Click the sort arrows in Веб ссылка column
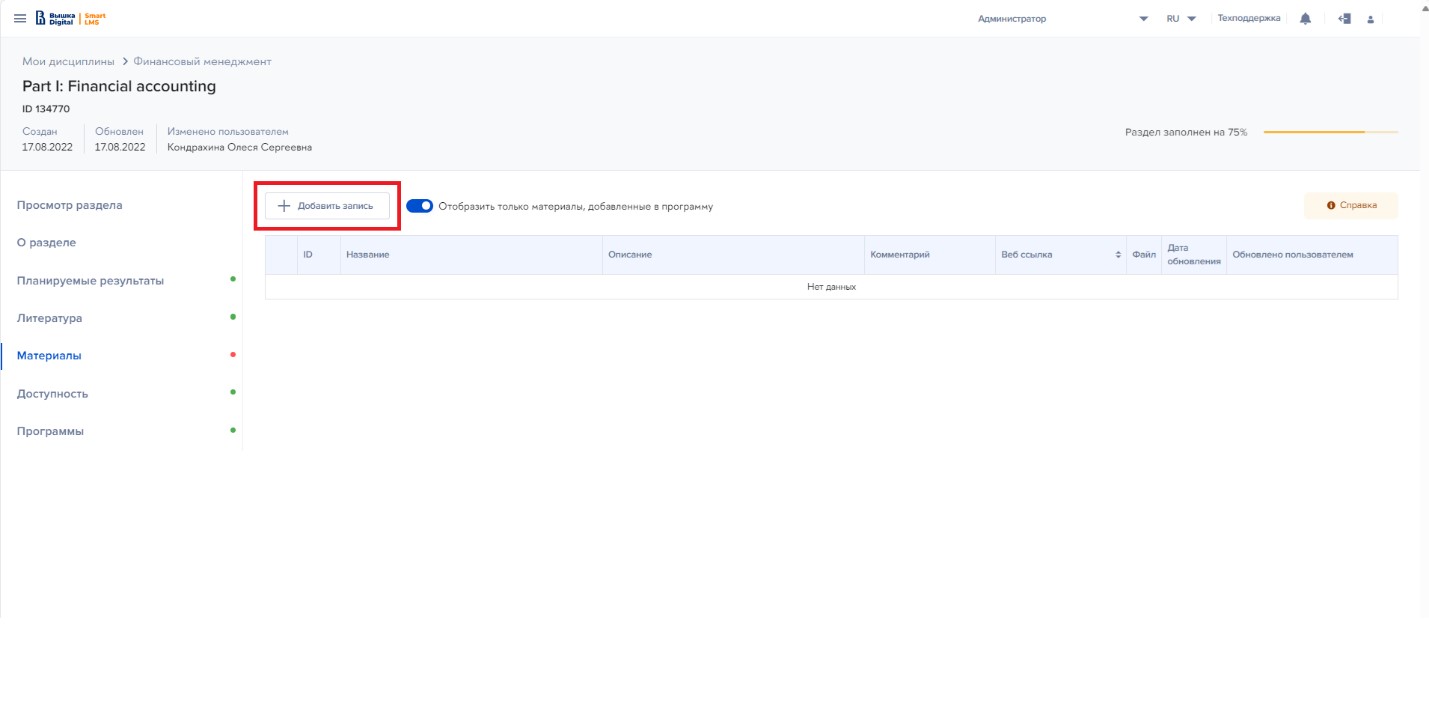This screenshot has height=709, width=1429. [1118, 255]
